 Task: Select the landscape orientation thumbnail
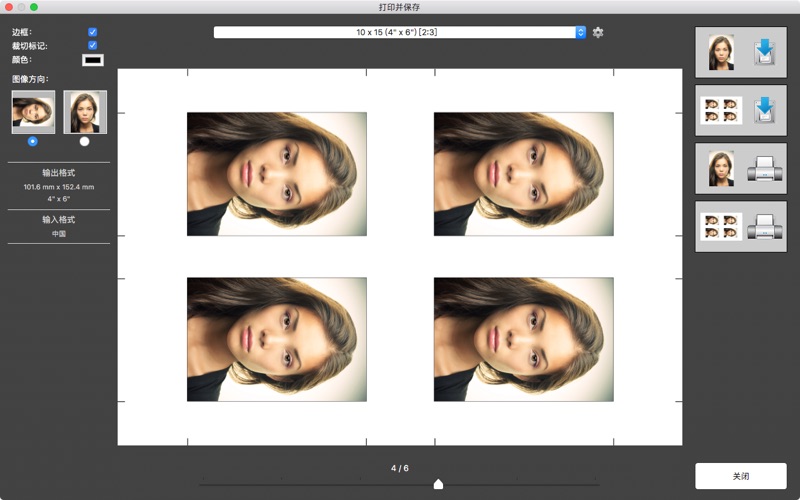[33, 112]
